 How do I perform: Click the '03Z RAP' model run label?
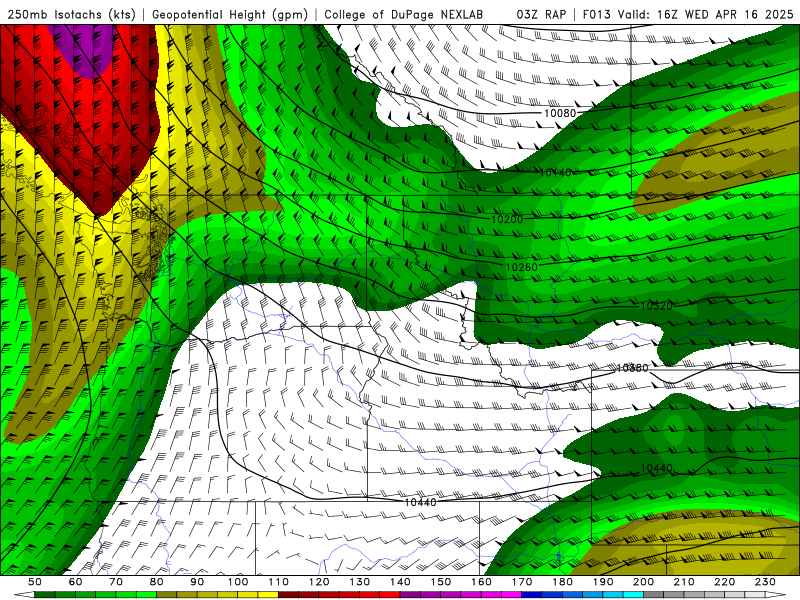pyautogui.click(x=541, y=14)
